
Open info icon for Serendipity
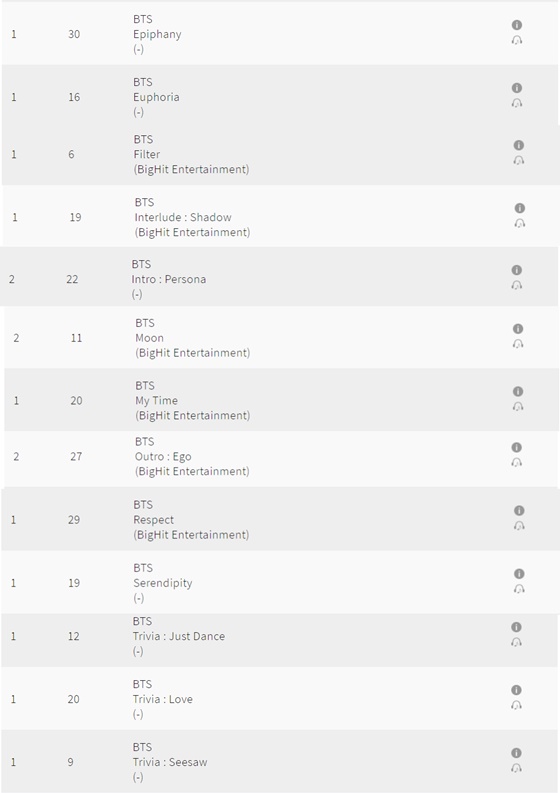point(519,574)
